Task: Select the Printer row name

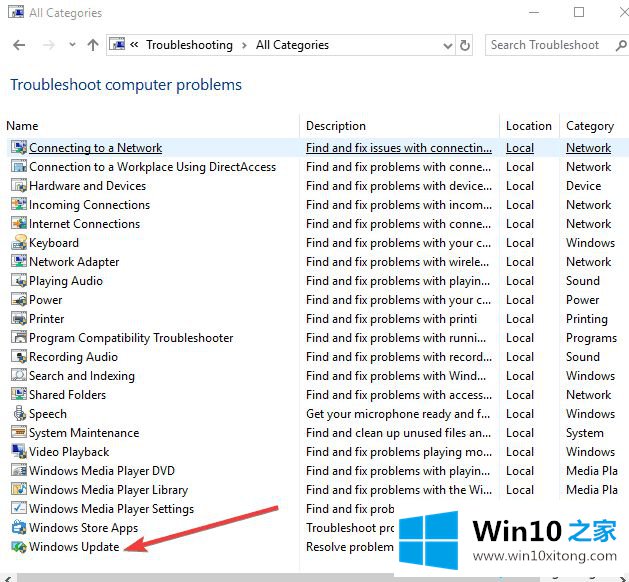Action: (47, 319)
